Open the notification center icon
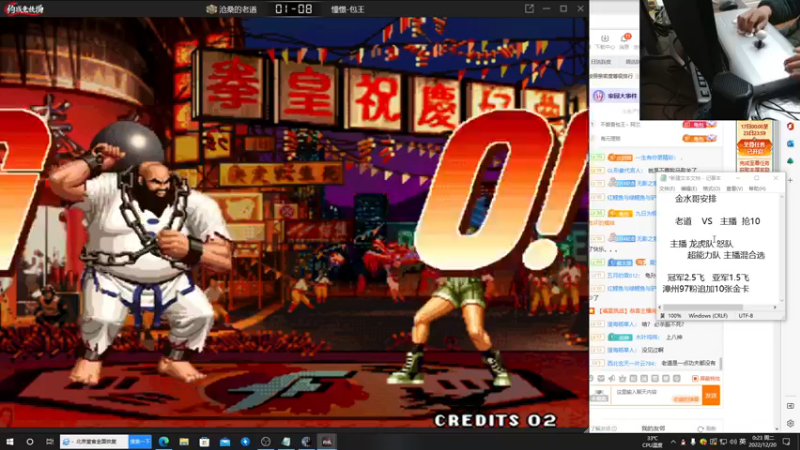800x450 pixels. 787,442
